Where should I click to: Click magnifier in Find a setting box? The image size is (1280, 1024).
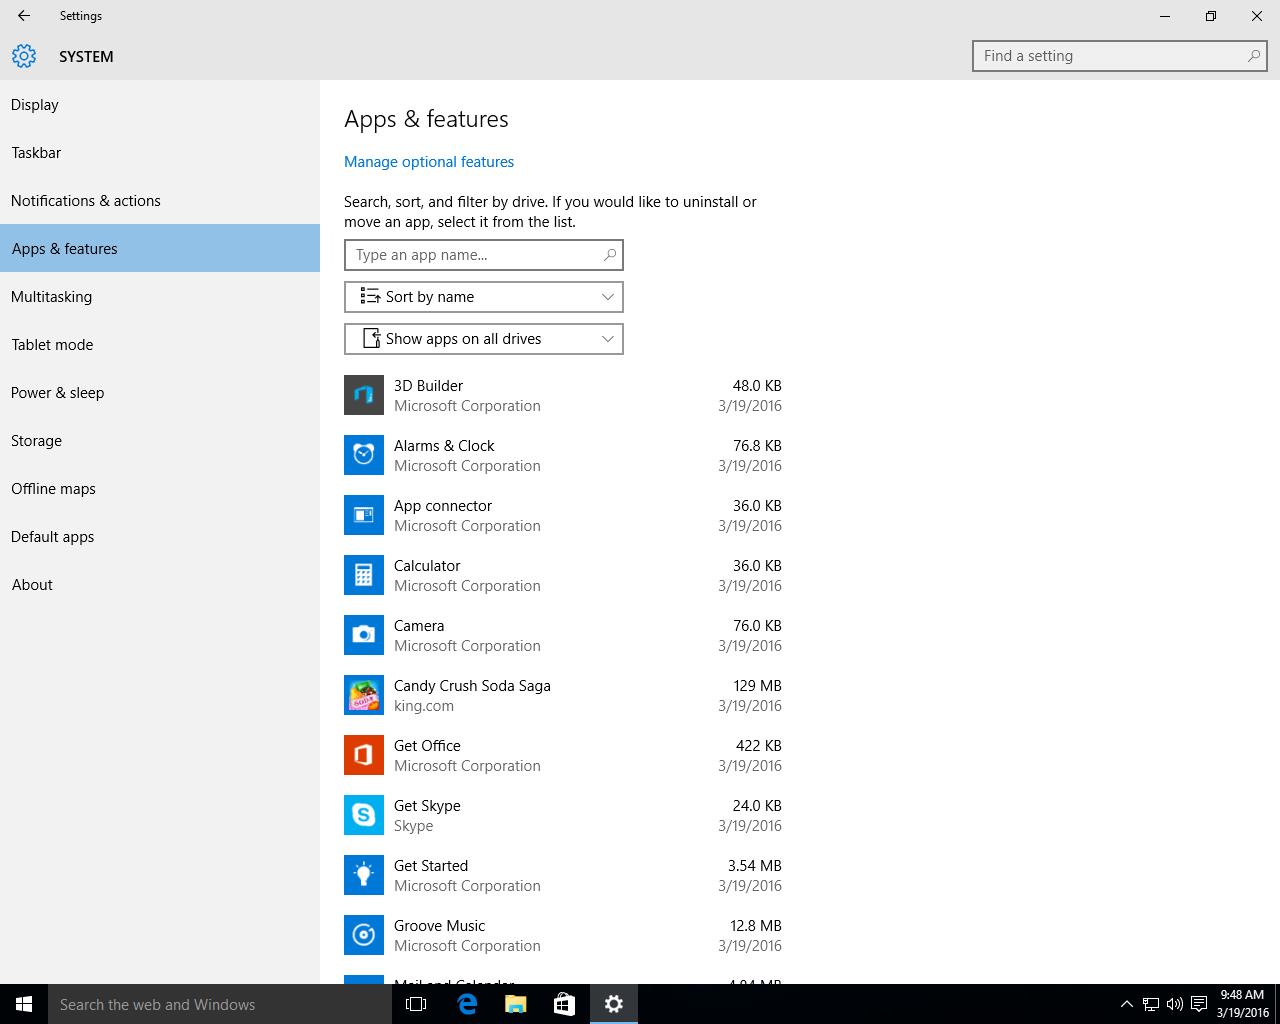(x=1253, y=56)
